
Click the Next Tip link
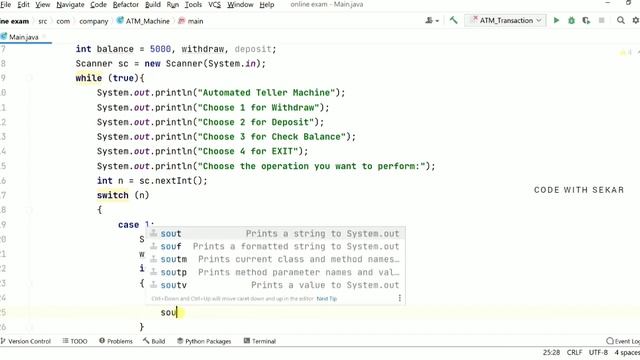pos(327,299)
